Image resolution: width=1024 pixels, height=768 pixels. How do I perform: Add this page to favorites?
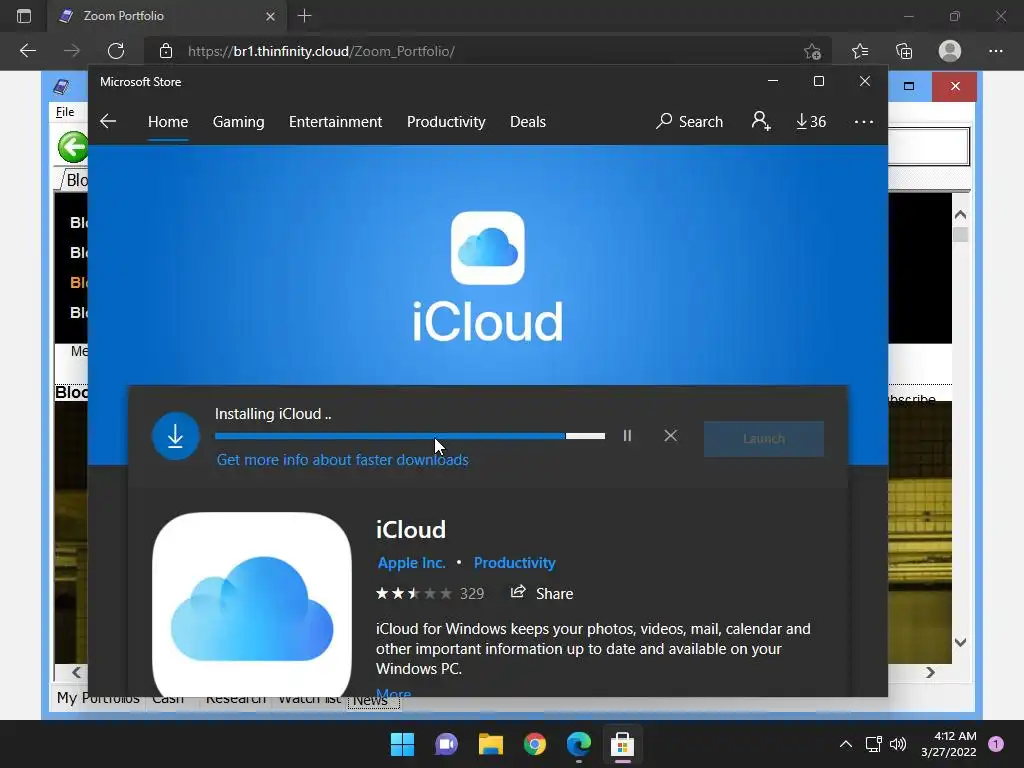pos(812,51)
